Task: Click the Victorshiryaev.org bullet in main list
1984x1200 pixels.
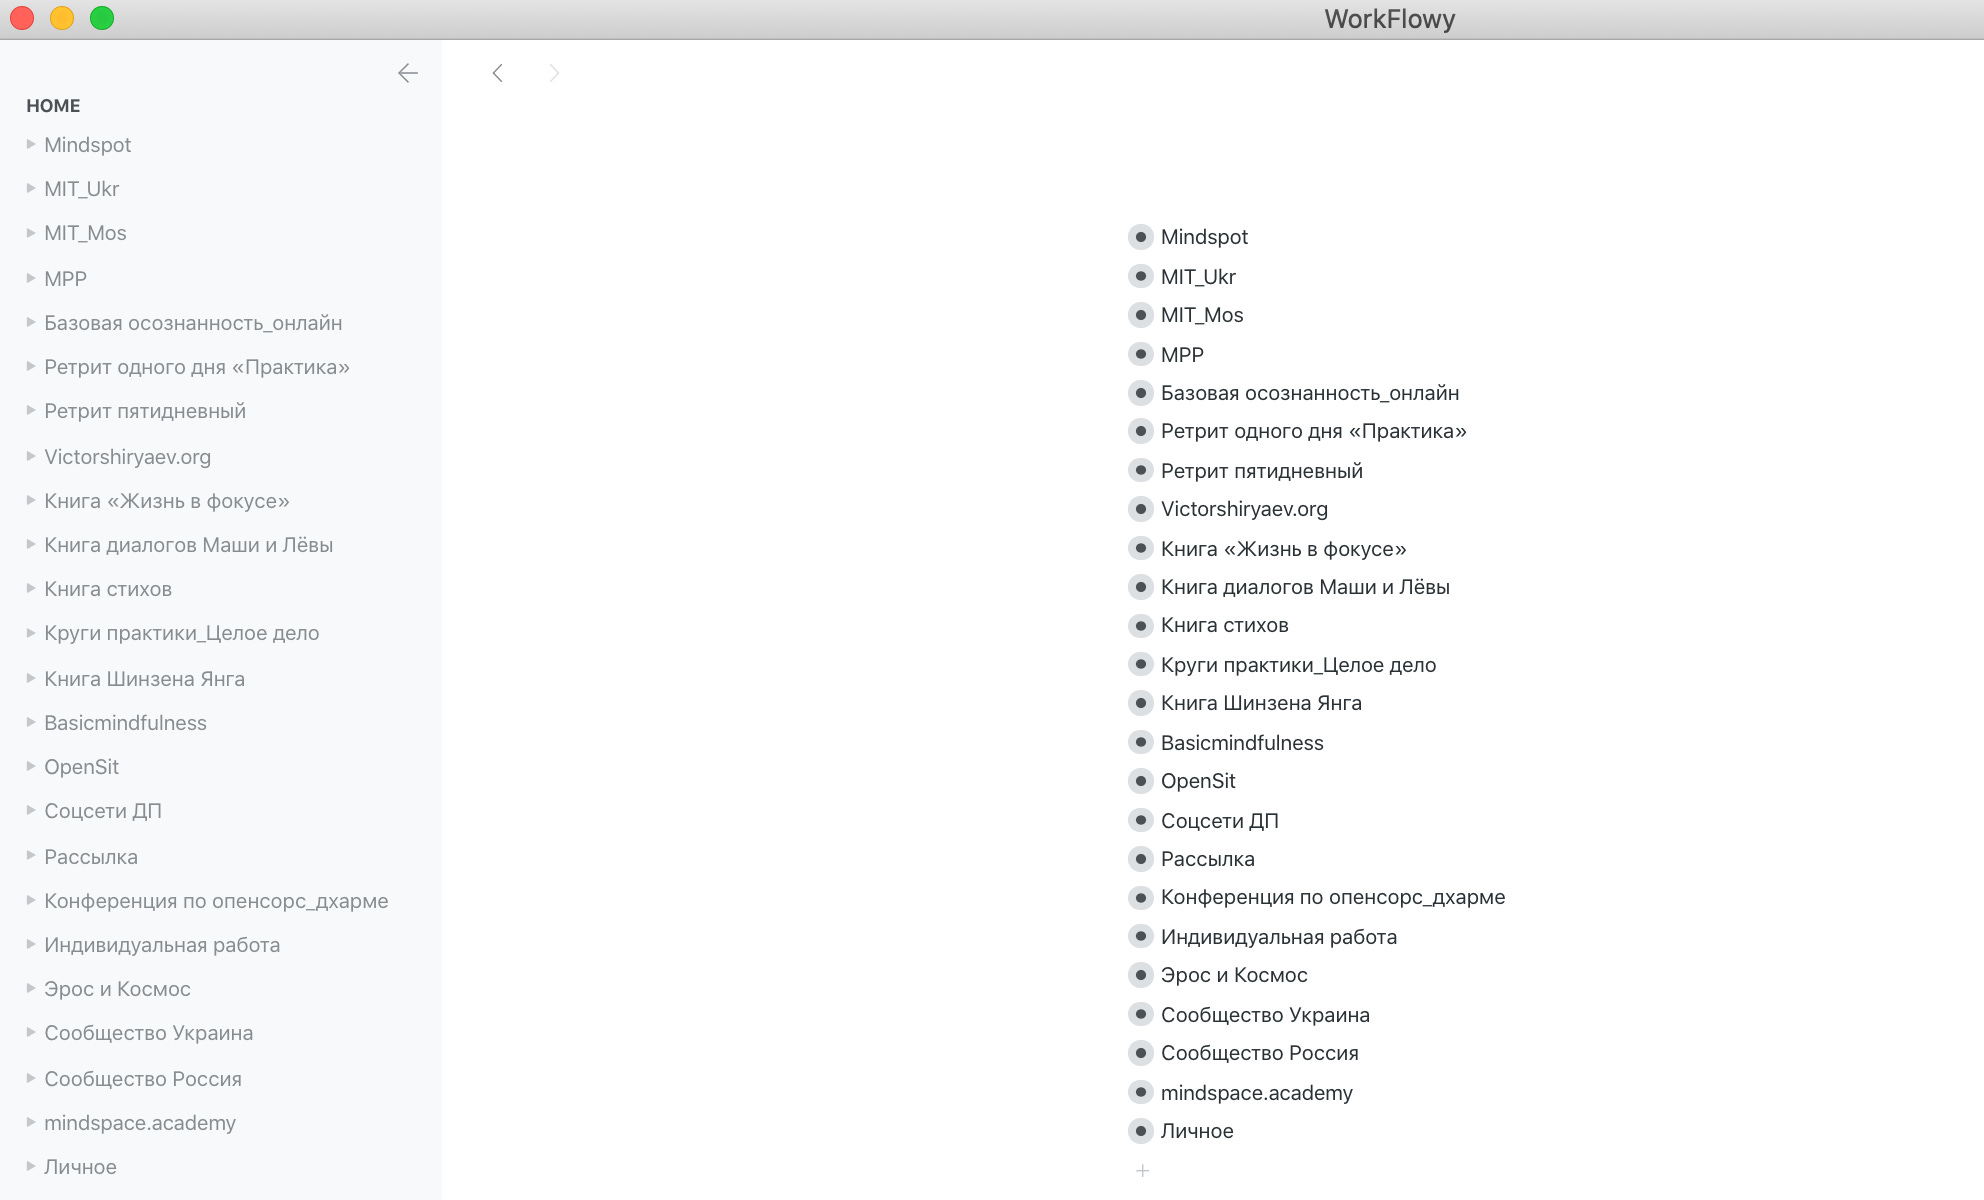Action: coord(1140,509)
